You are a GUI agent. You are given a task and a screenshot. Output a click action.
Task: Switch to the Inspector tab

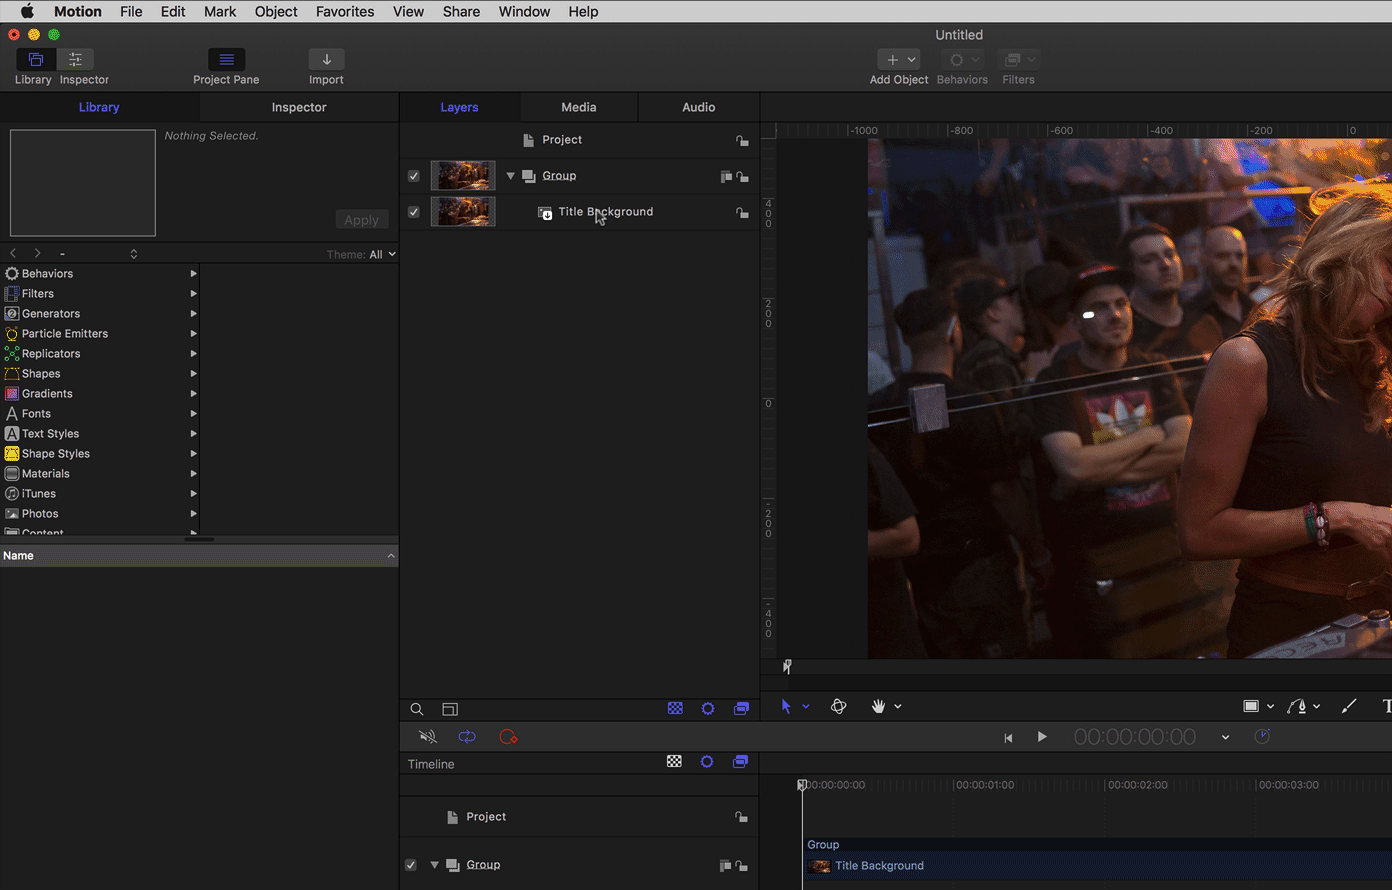[x=299, y=107]
